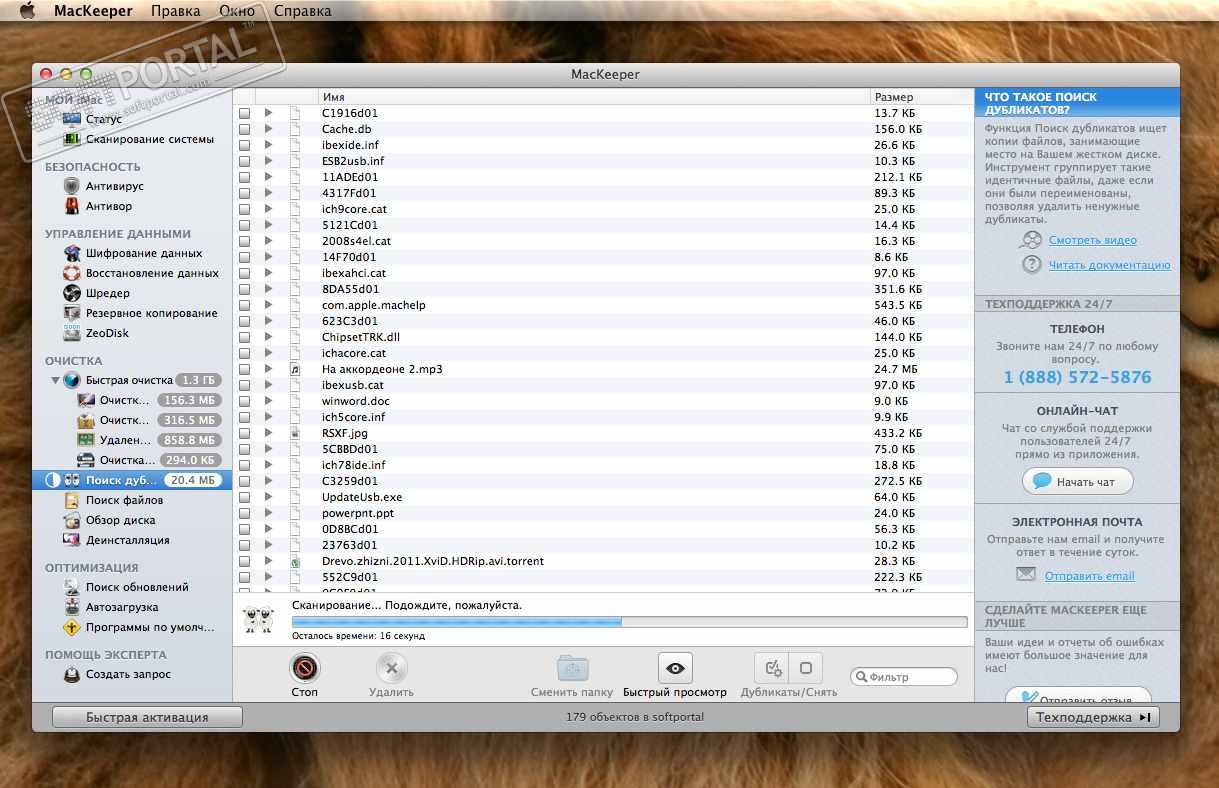Open the Поиск файлов icon

click(72, 500)
